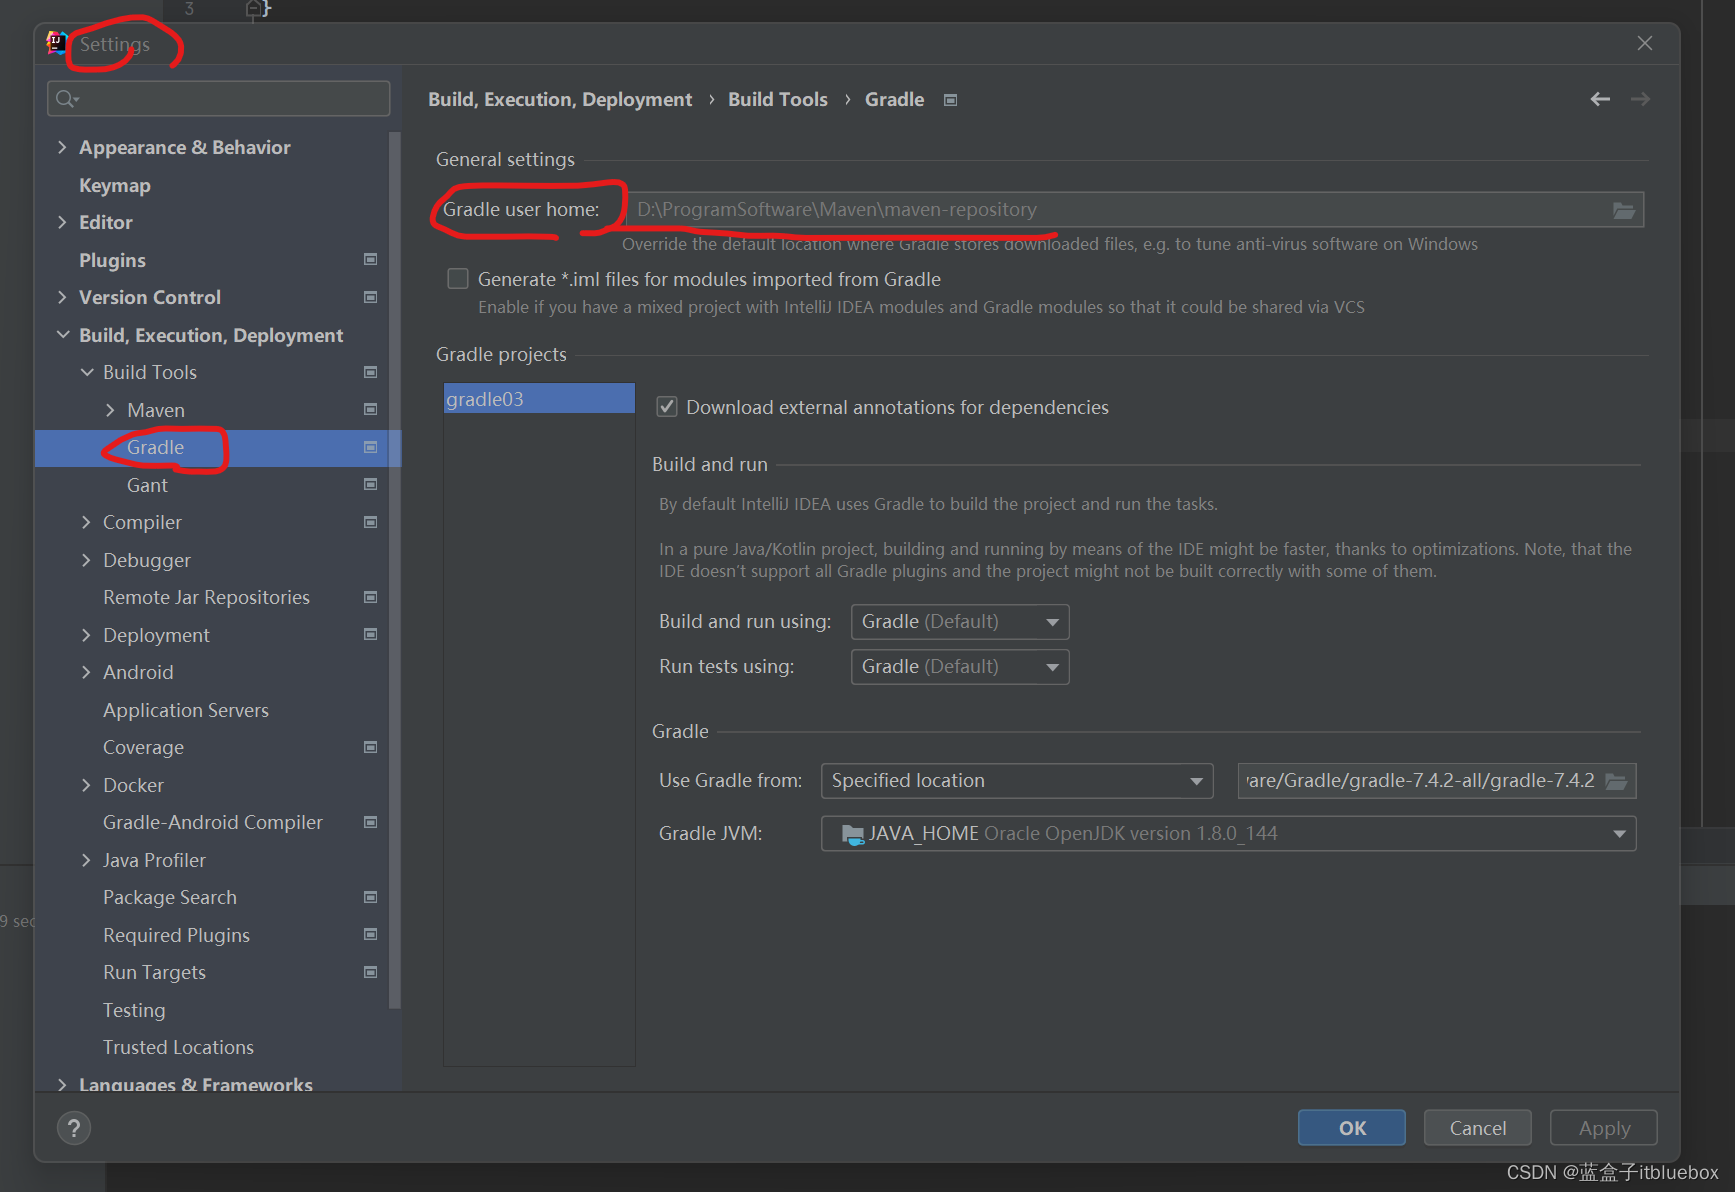Viewport: 1735px width, 1192px height.
Task: Open Required Plugins settings
Action: click(176, 935)
